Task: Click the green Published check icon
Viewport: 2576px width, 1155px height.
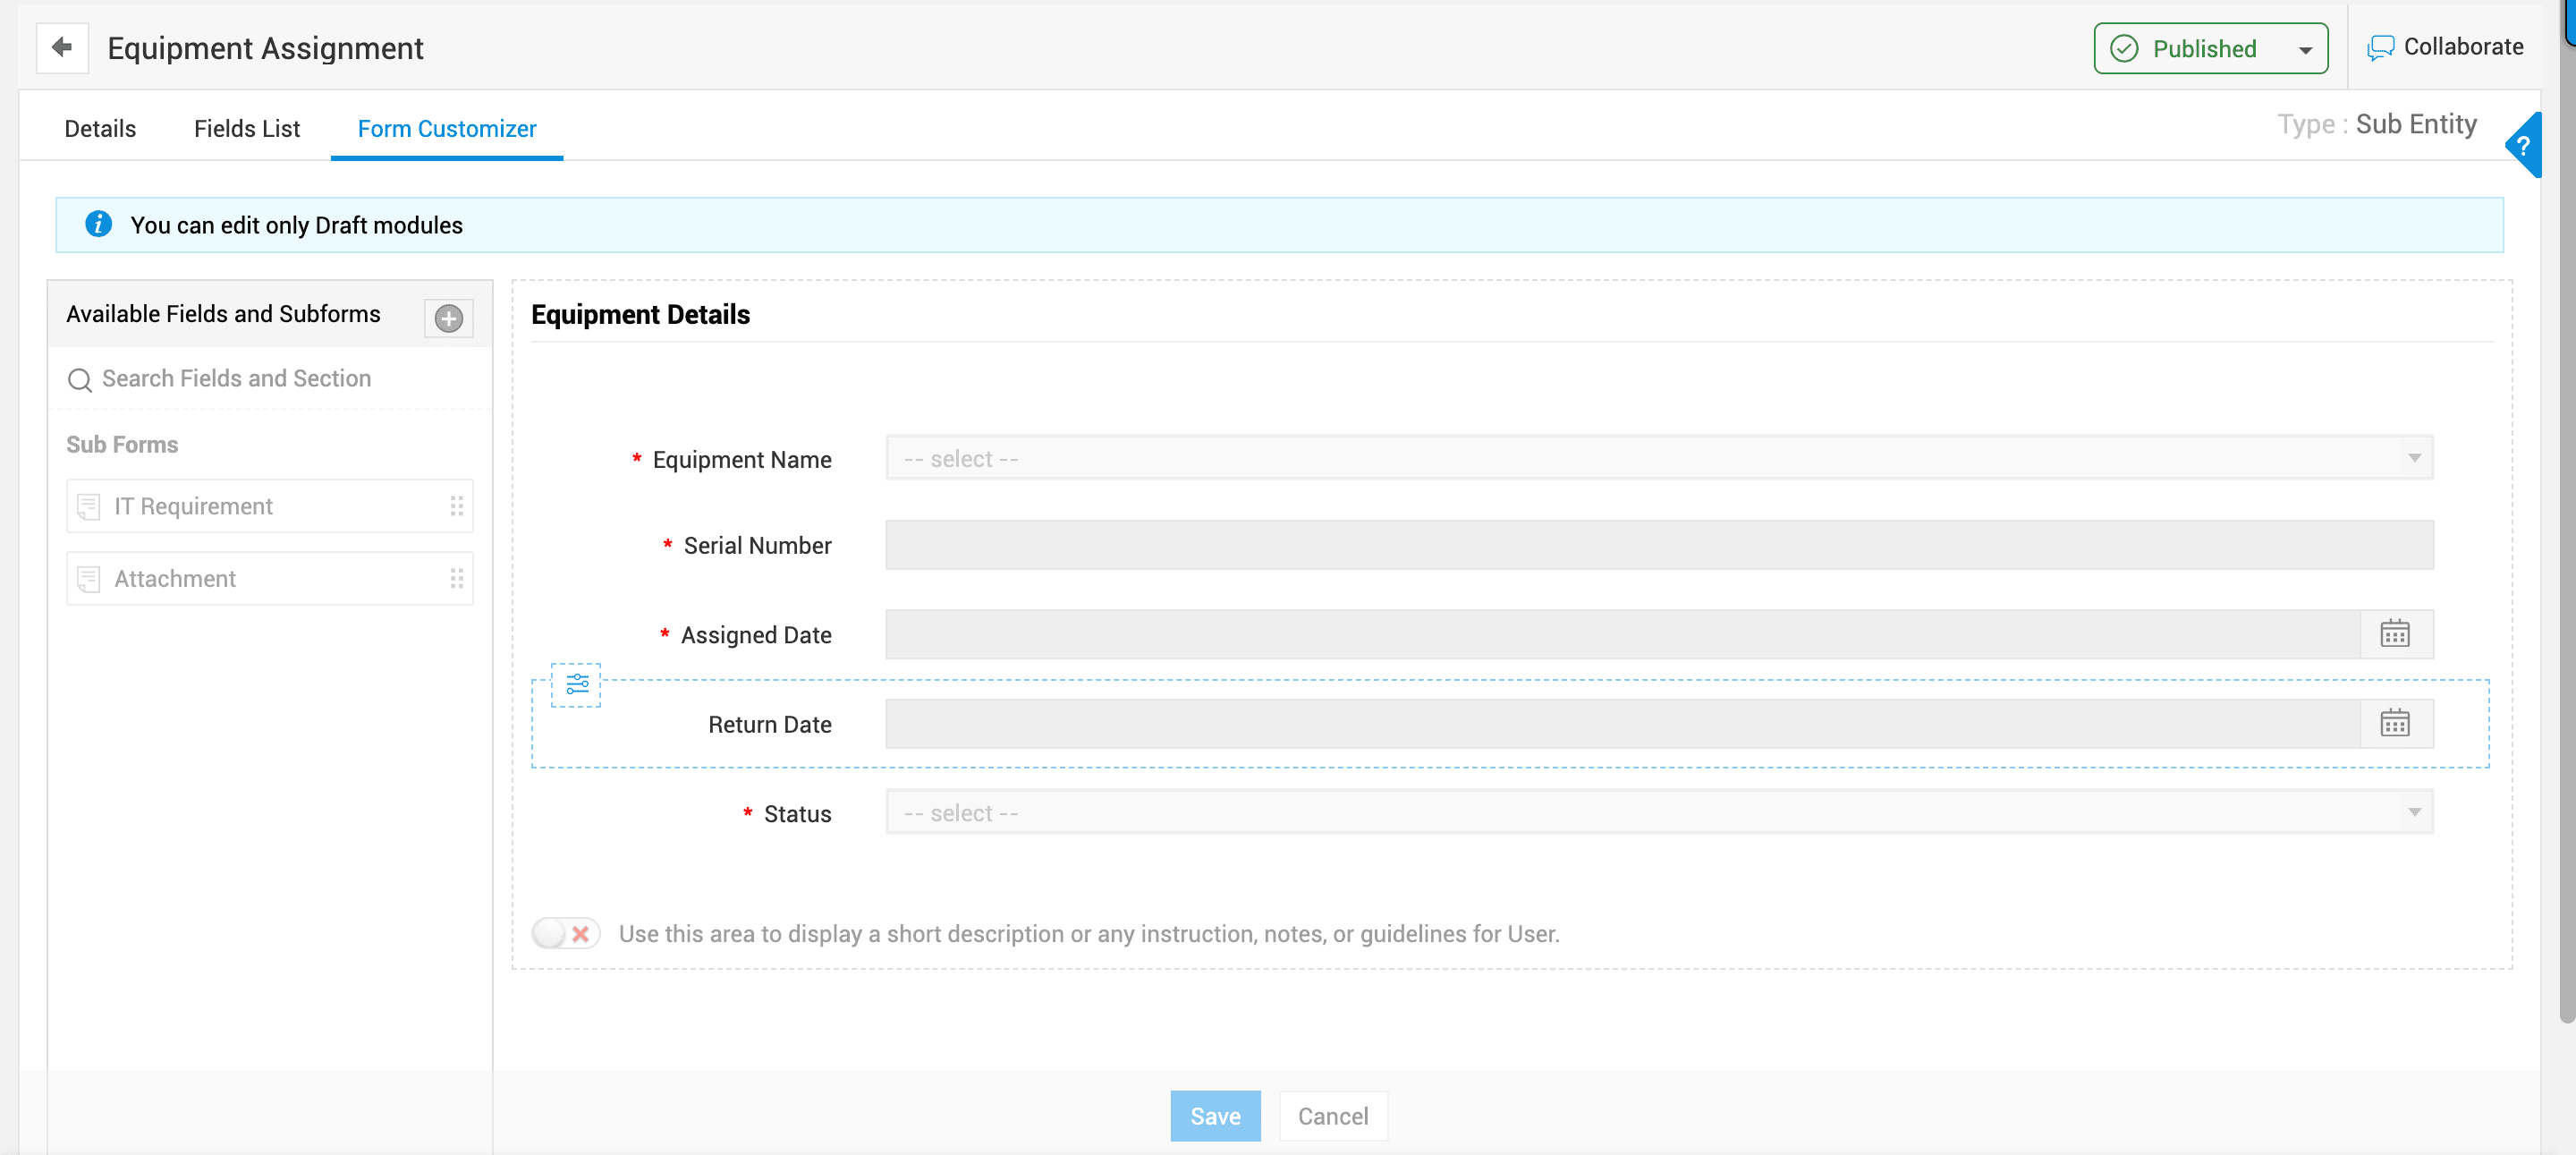Action: (2123, 48)
